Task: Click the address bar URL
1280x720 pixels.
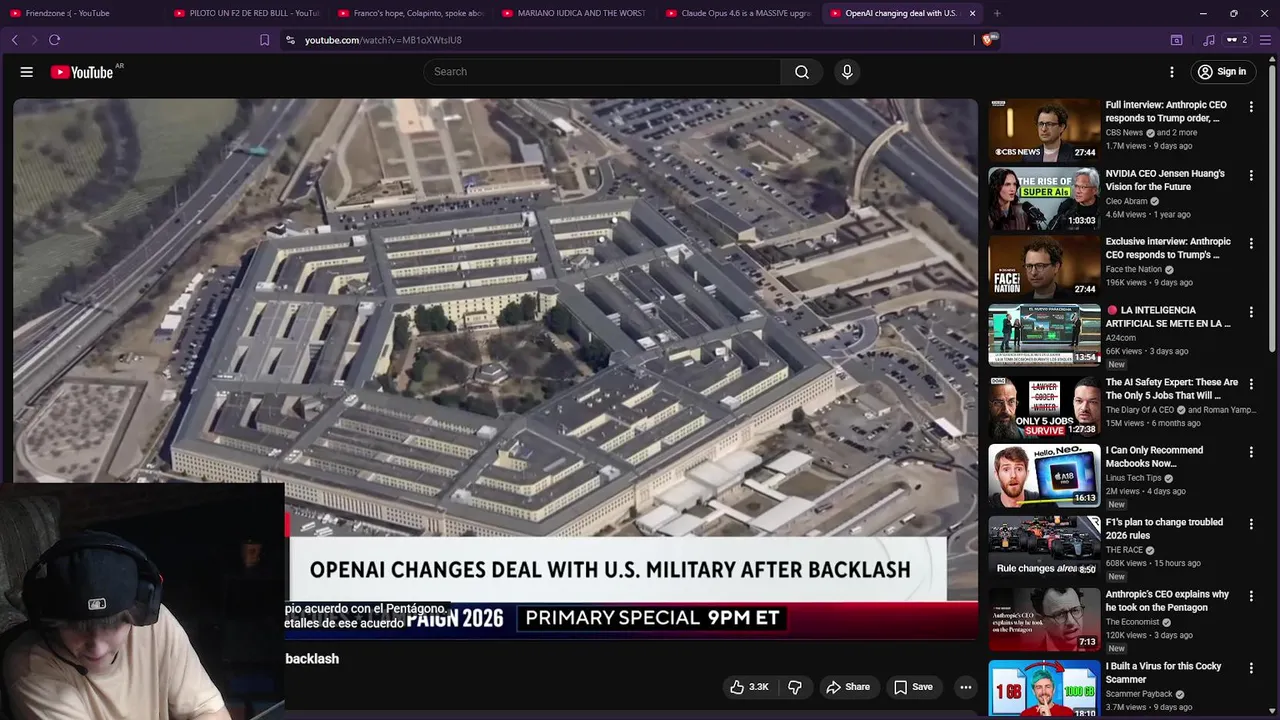Action: pyautogui.click(x=383, y=40)
